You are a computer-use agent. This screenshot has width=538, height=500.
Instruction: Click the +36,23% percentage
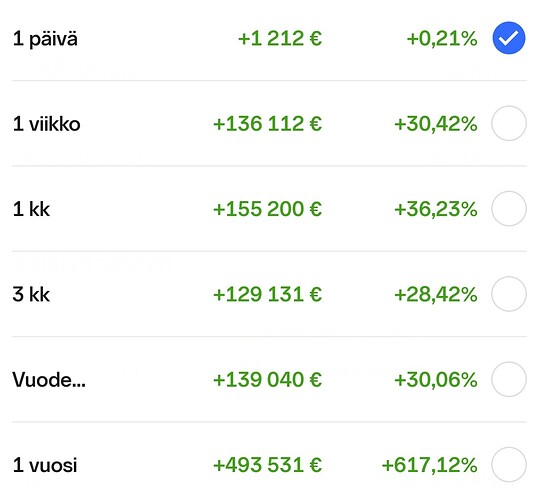(436, 209)
